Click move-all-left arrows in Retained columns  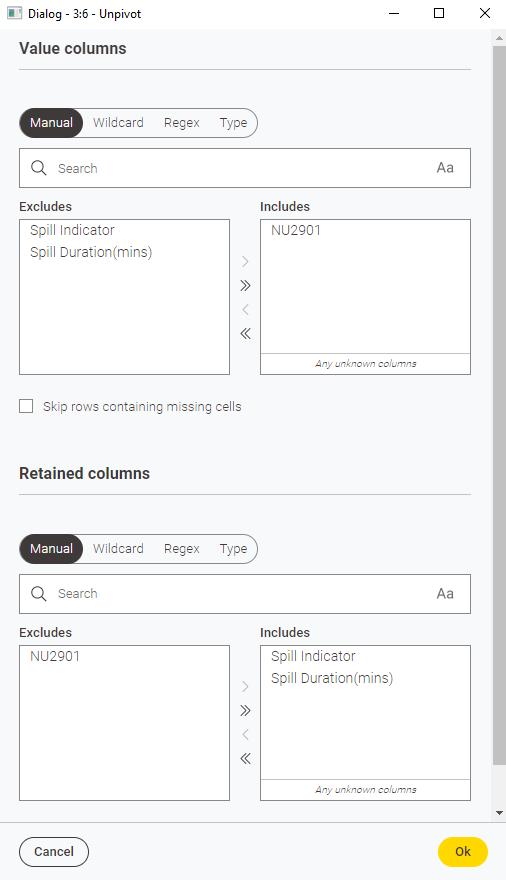coord(245,759)
